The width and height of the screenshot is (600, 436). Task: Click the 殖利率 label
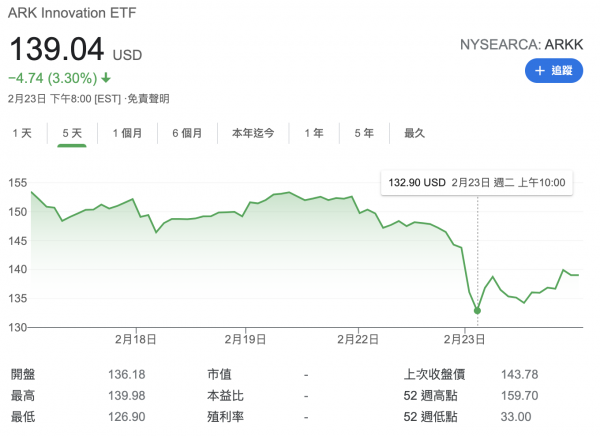[225, 416]
